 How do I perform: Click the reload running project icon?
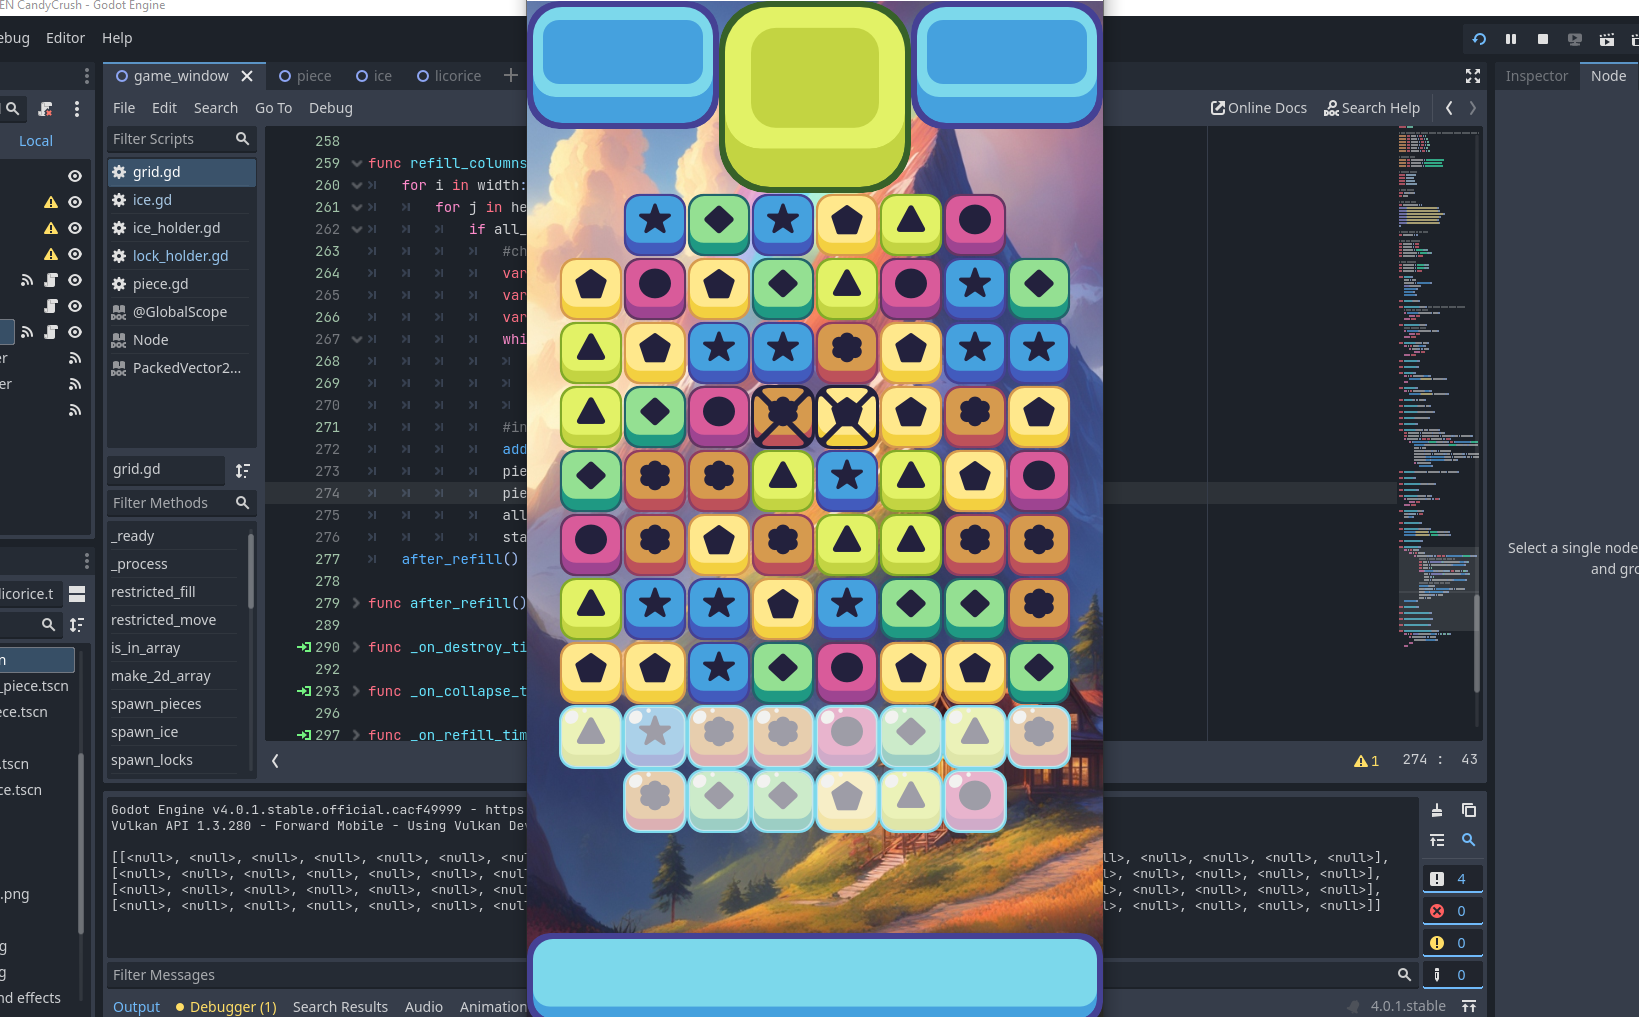[1479, 39]
